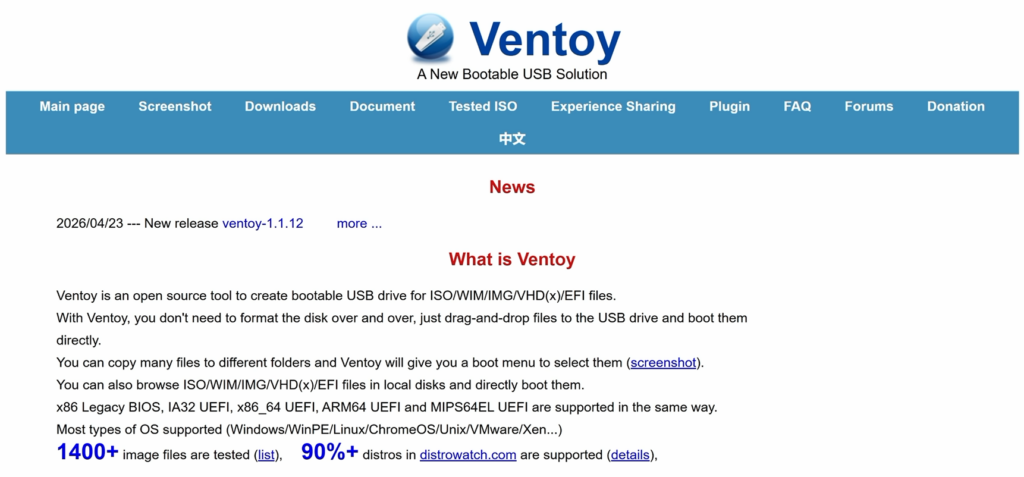Viewport: 1024px width, 477px height.
Task: View the Tested ISO page
Action: 483,107
